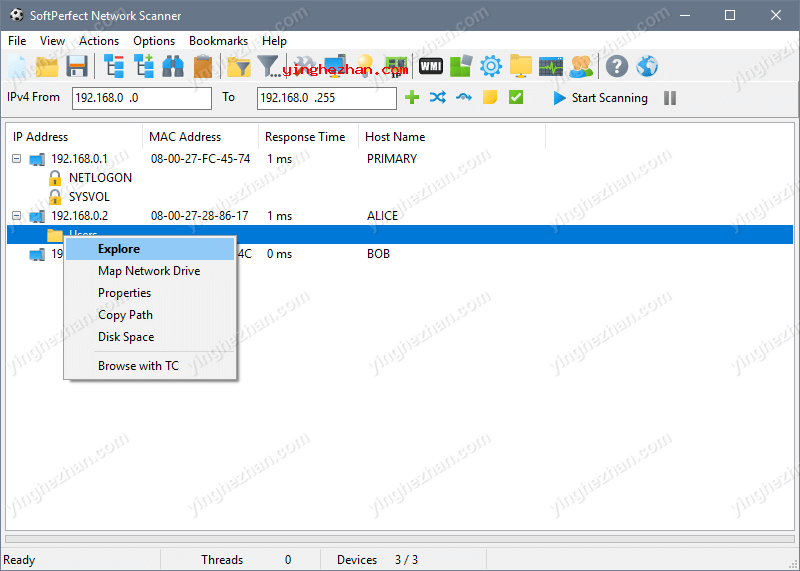Click the BOB host name
This screenshot has width=800, height=571.
[378, 254]
